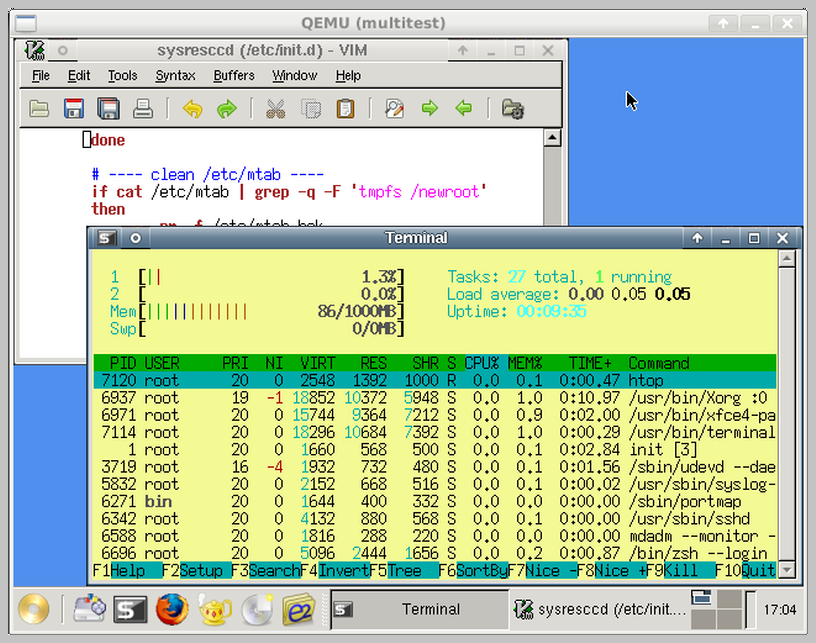Switch to second workspace in pager

[x=730, y=599]
